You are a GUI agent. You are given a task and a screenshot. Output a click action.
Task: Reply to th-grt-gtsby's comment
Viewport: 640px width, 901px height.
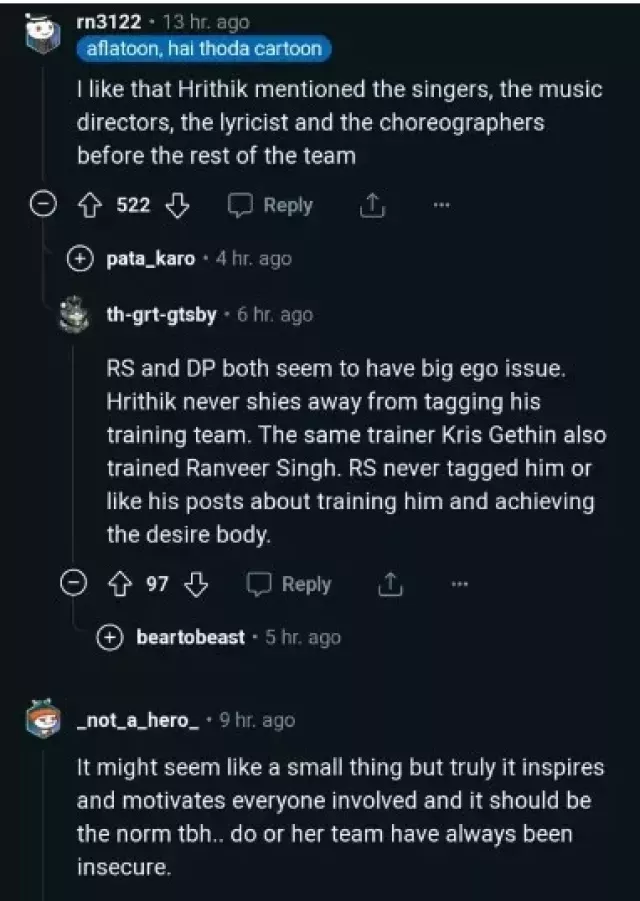289,585
